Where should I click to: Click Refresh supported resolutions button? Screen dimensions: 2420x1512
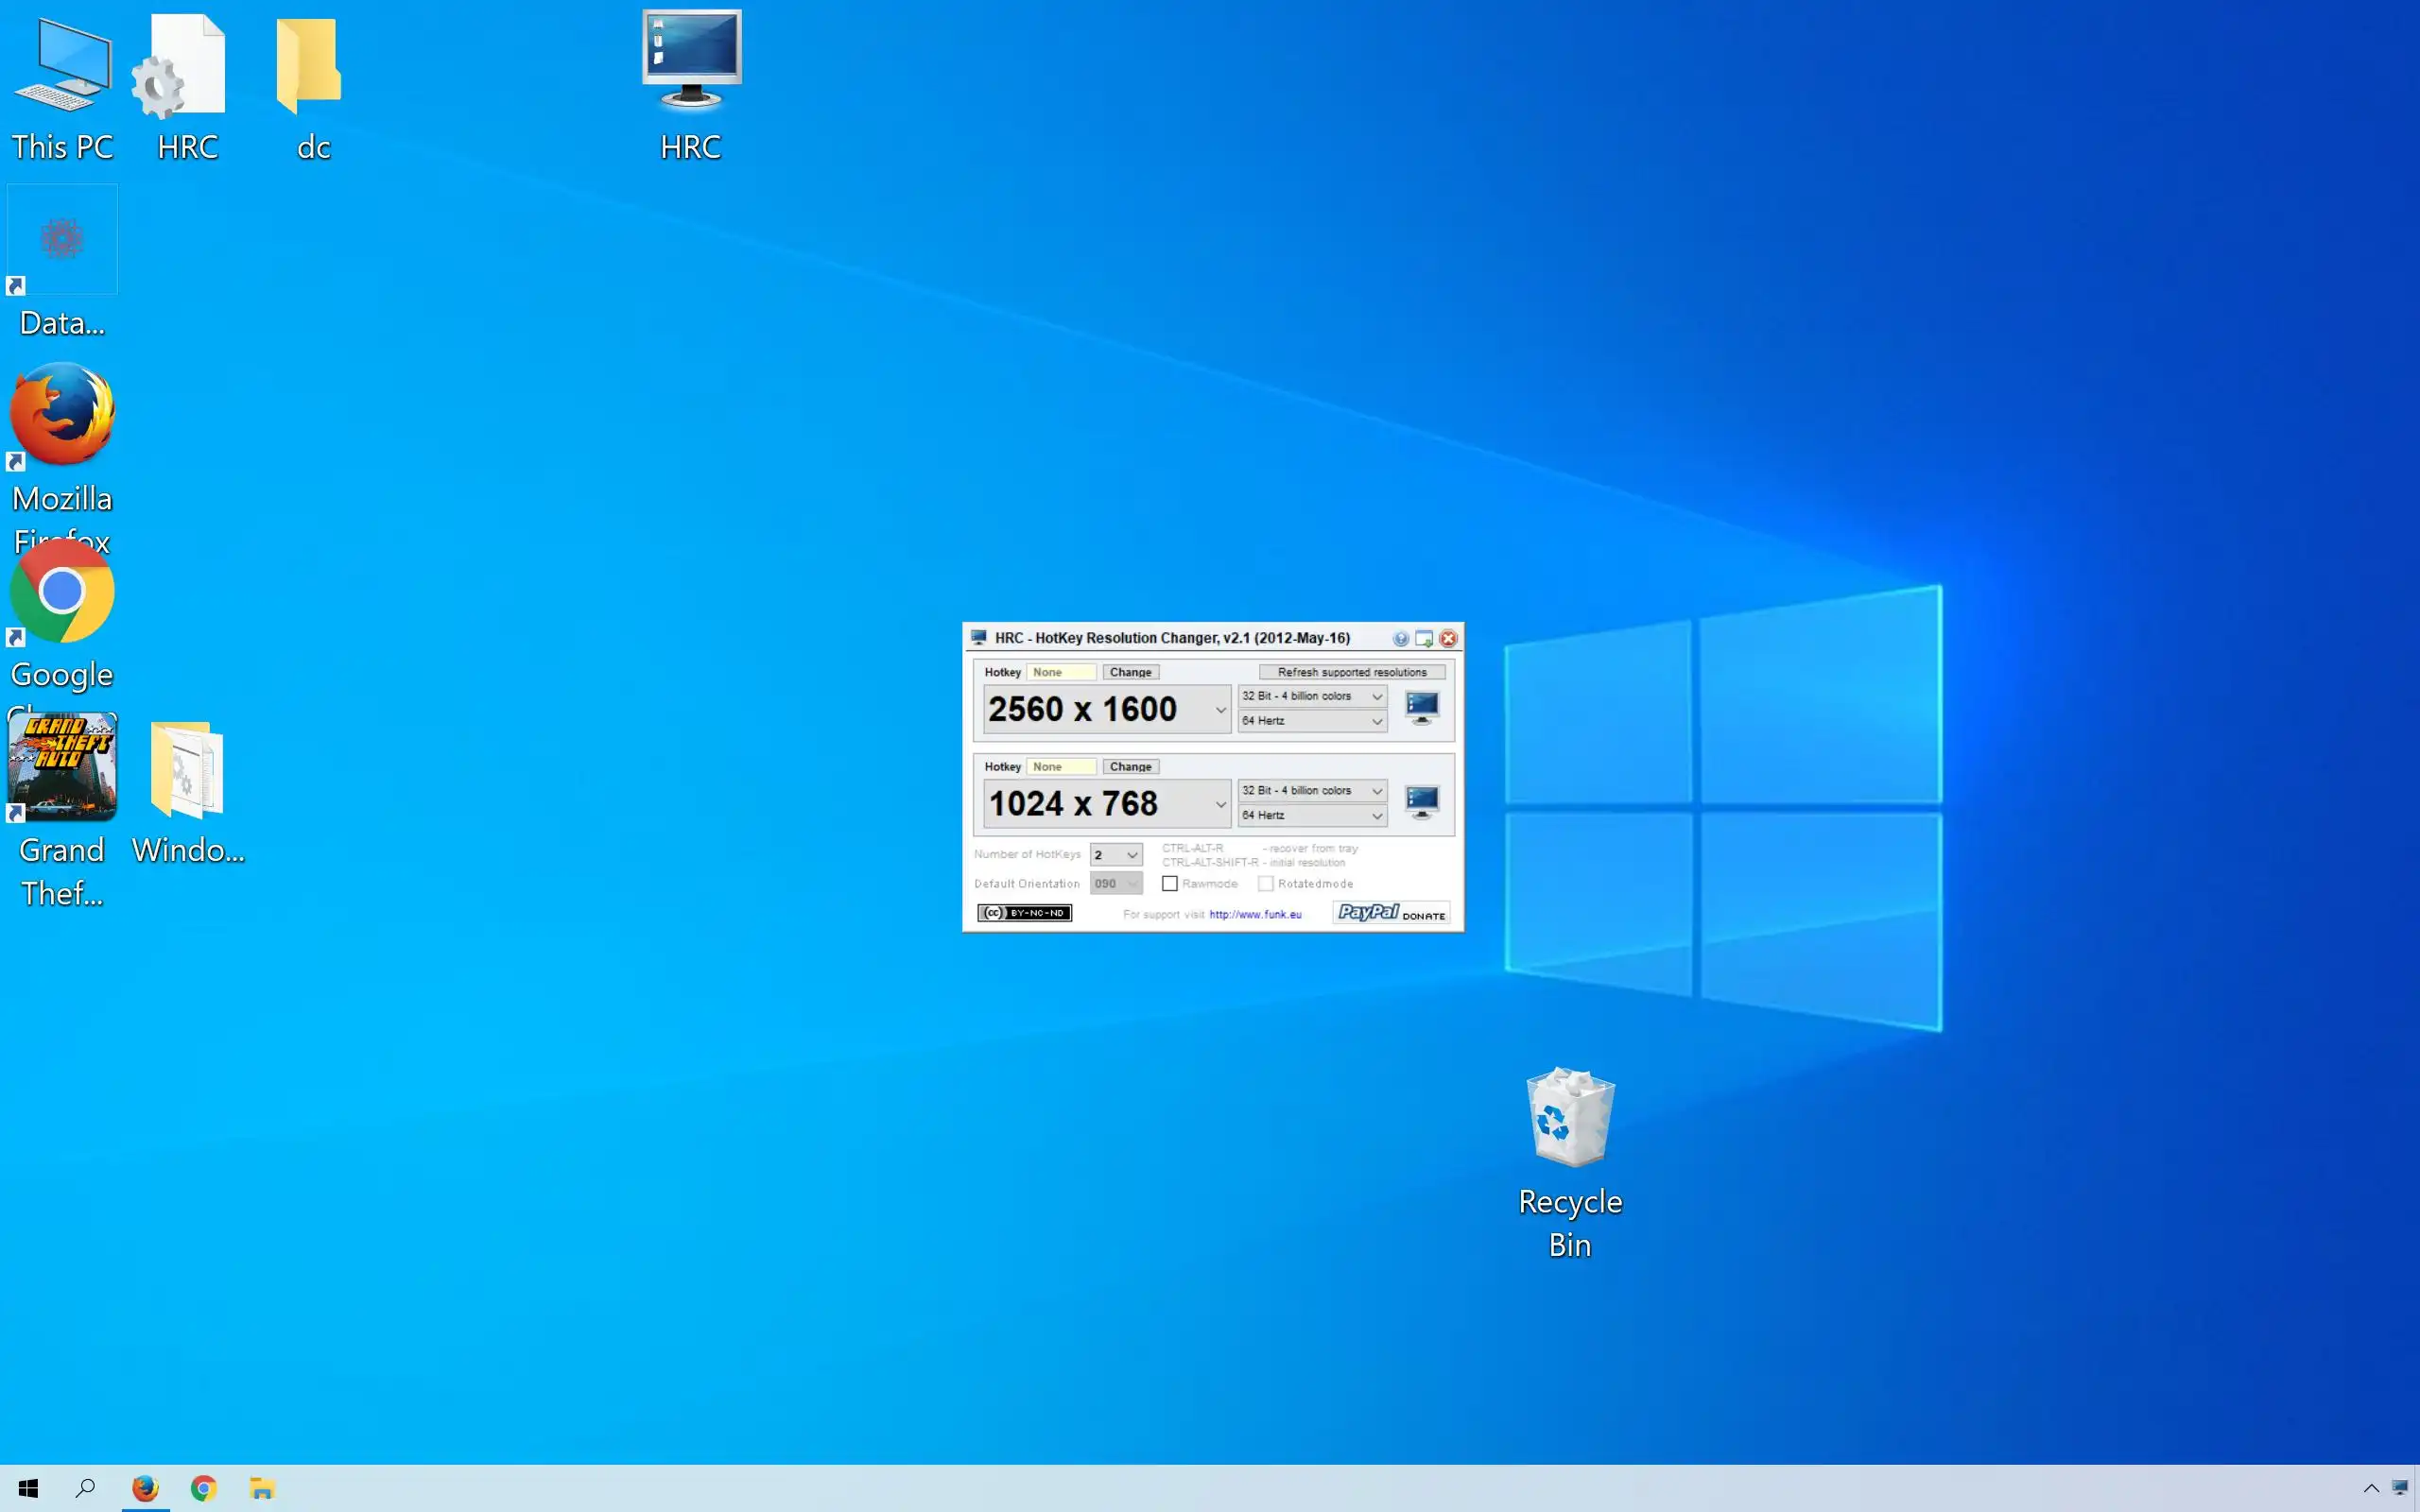pos(1351,672)
